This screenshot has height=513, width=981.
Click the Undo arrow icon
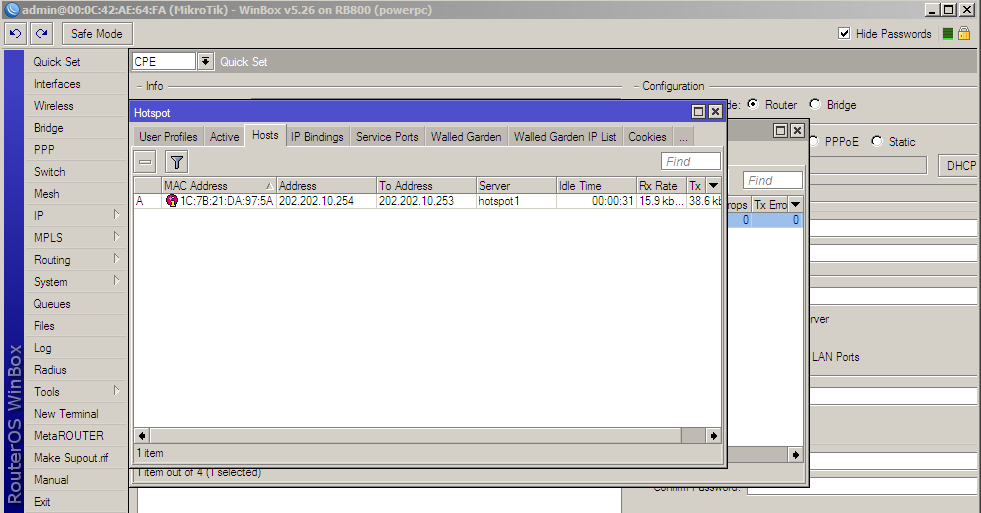16,34
